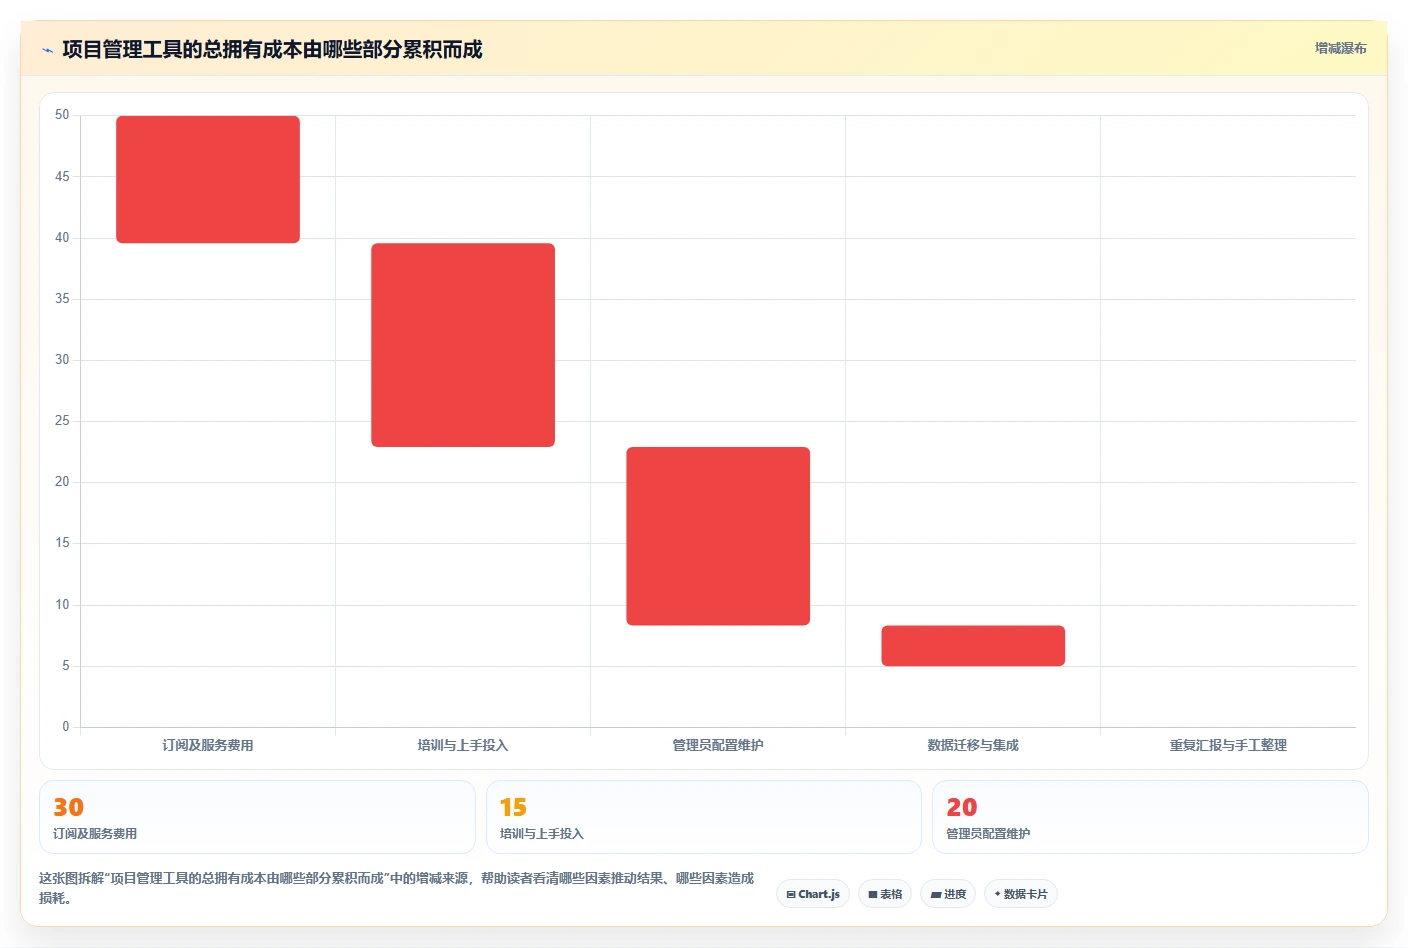The image size is (1408, 948).
Task: Click the chart heading 项目管理工具的总拥有成本
Action: click(272, 49)
